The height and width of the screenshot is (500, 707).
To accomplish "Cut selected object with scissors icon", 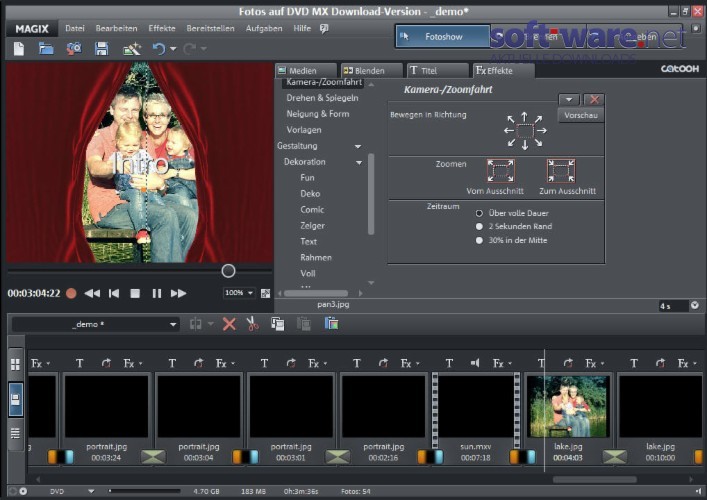I will click(252, 324).
